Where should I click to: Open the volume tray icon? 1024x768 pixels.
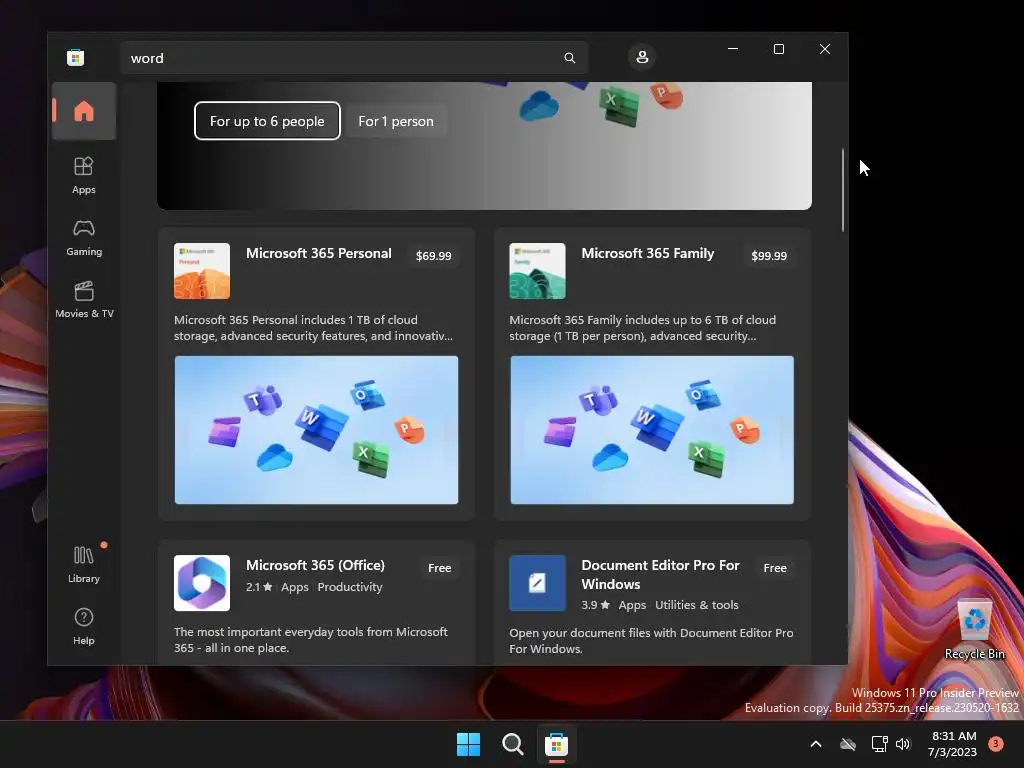903,744
